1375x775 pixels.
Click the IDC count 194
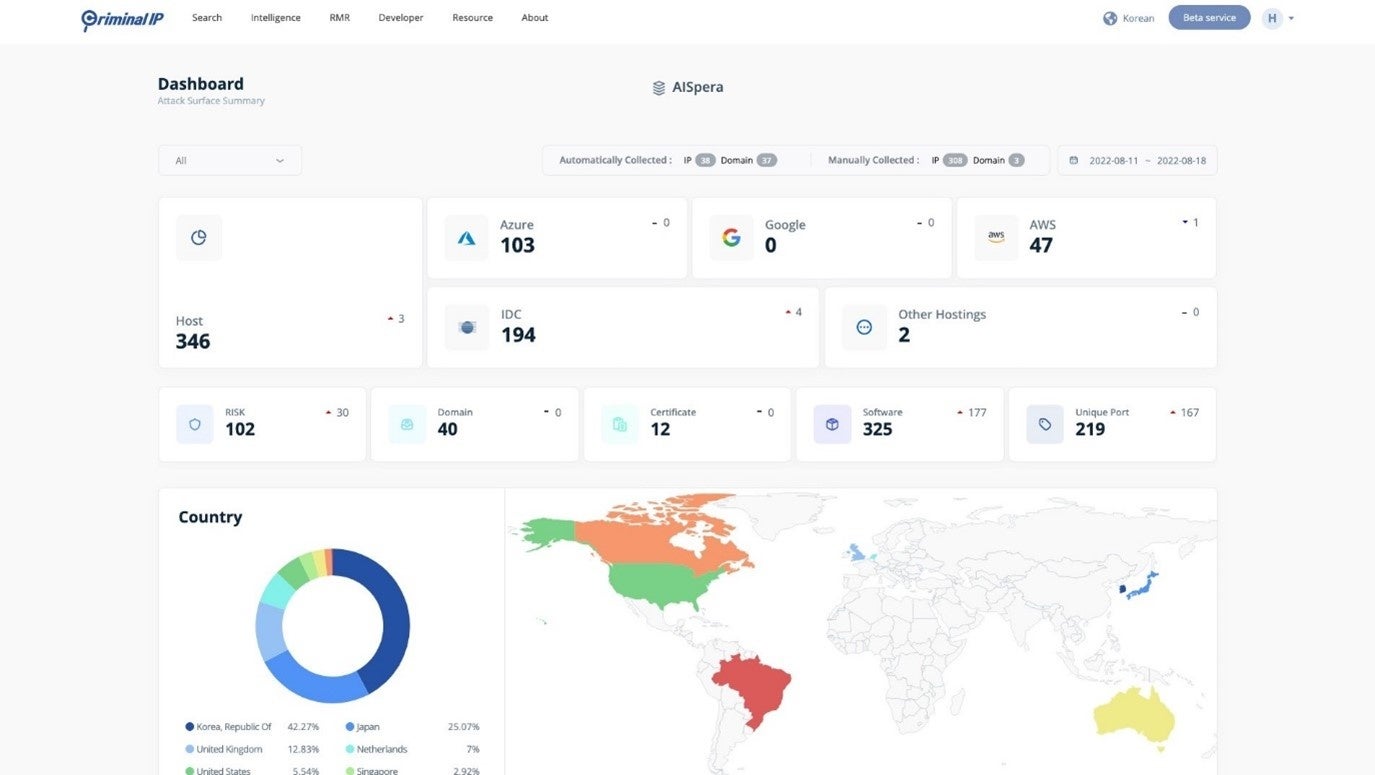pyautogui.click(x=518, y=335)
